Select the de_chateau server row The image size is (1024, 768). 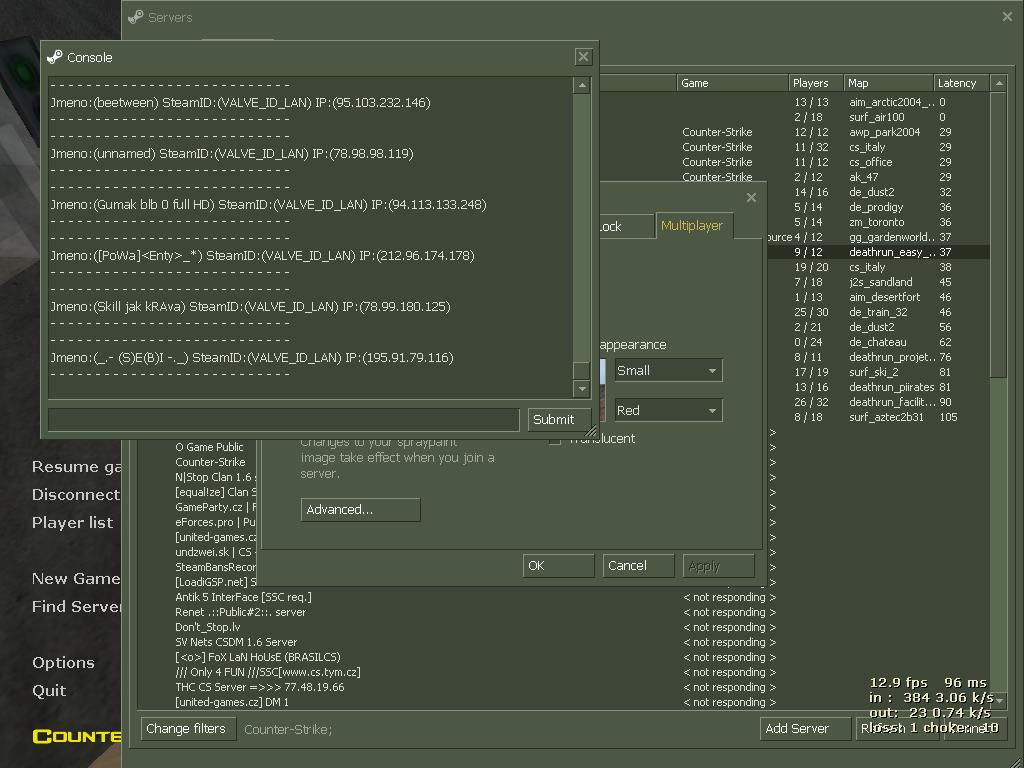pos(878,342)
